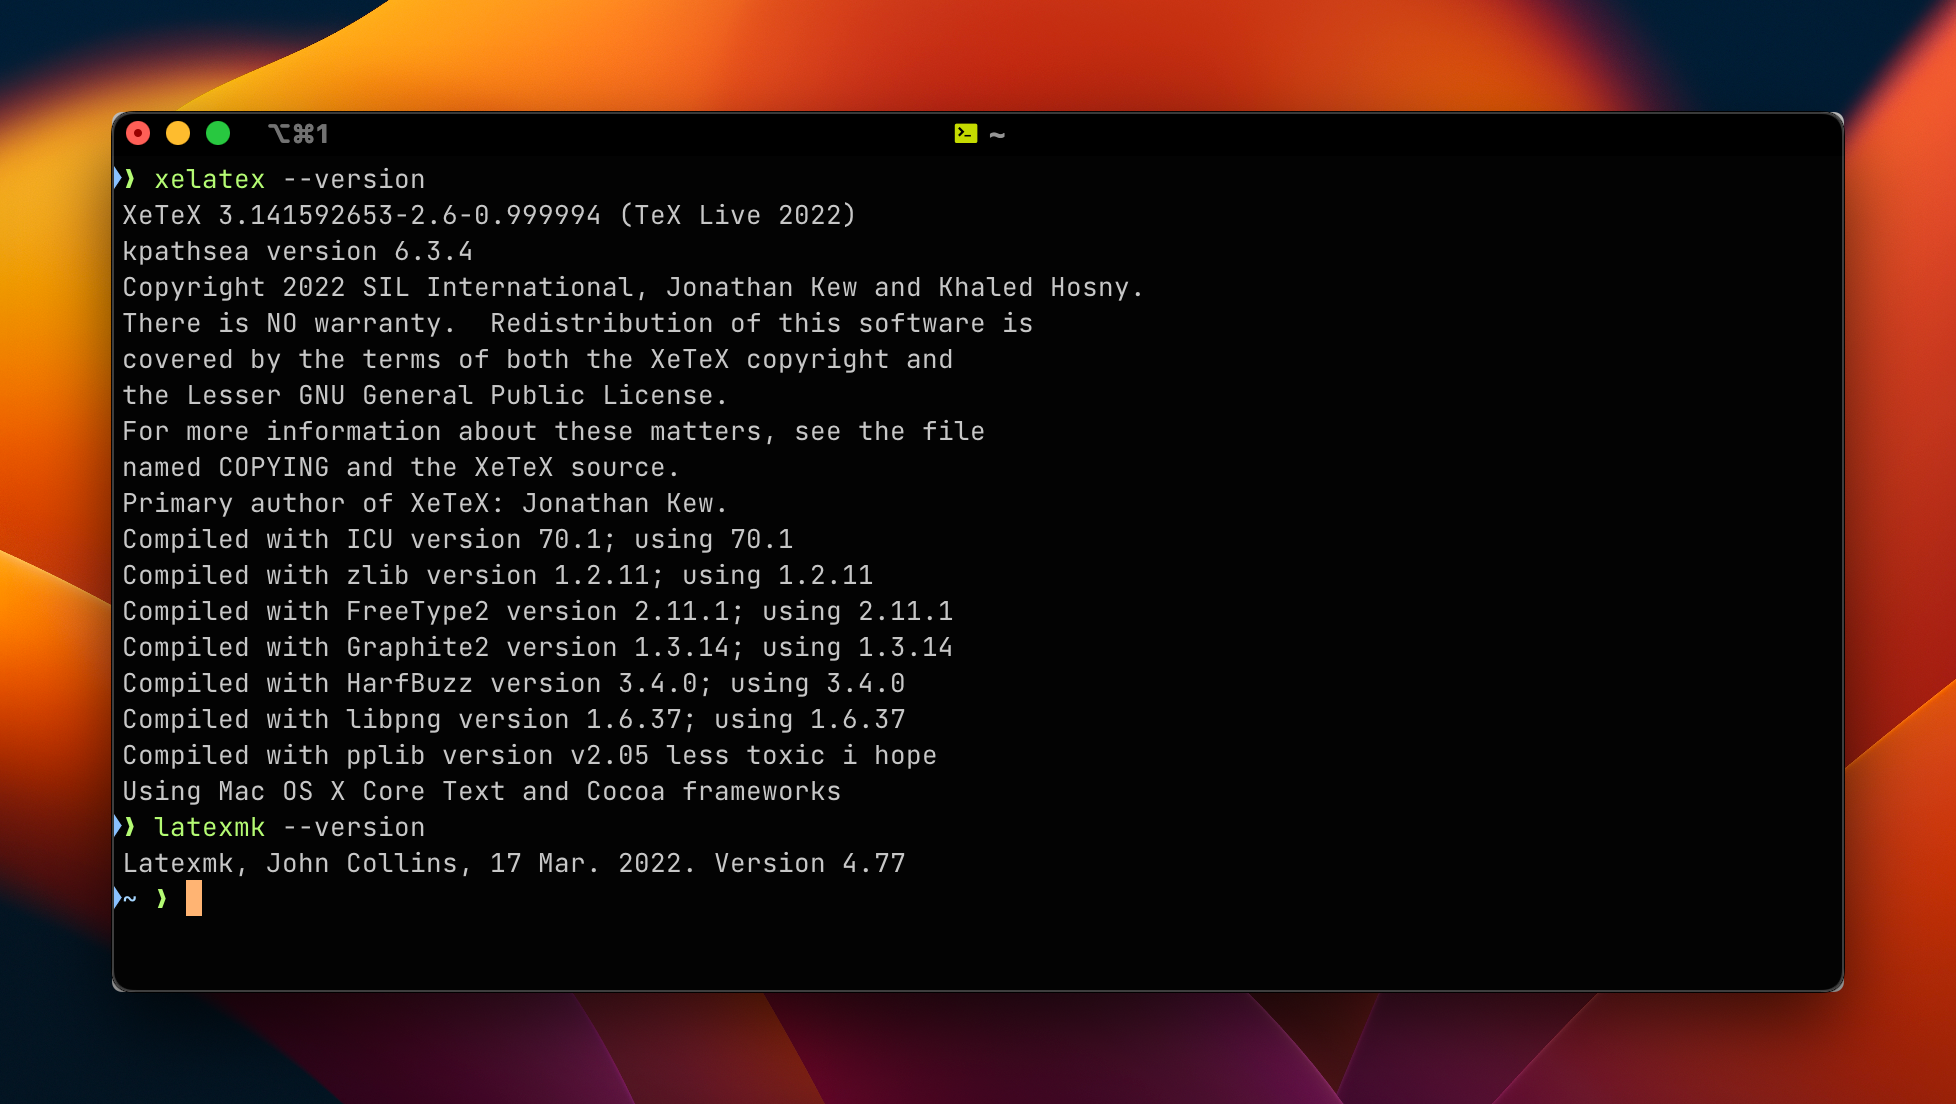
Task: Click the ICU version 70.1 line
Action: point(458,539)
